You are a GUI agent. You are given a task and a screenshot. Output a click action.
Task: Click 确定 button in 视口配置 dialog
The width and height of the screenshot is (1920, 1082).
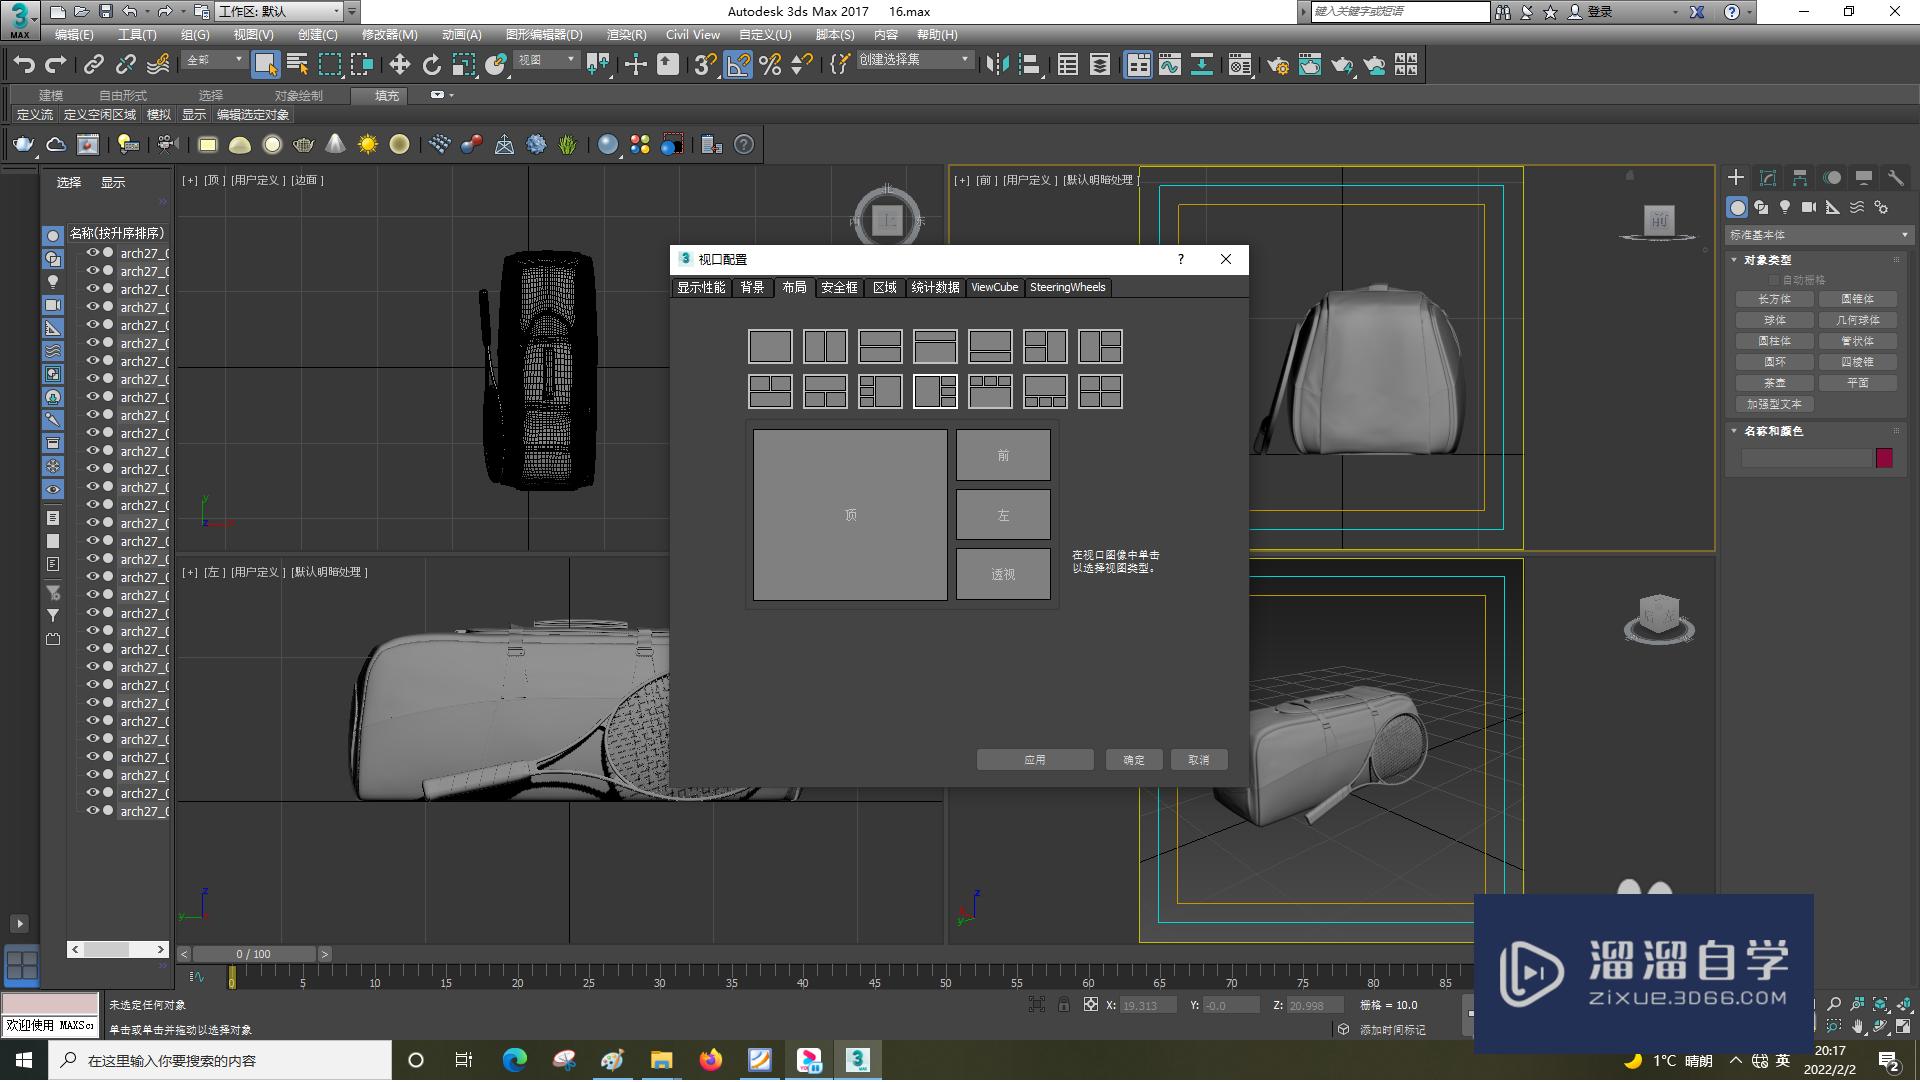coord(1134,760)
